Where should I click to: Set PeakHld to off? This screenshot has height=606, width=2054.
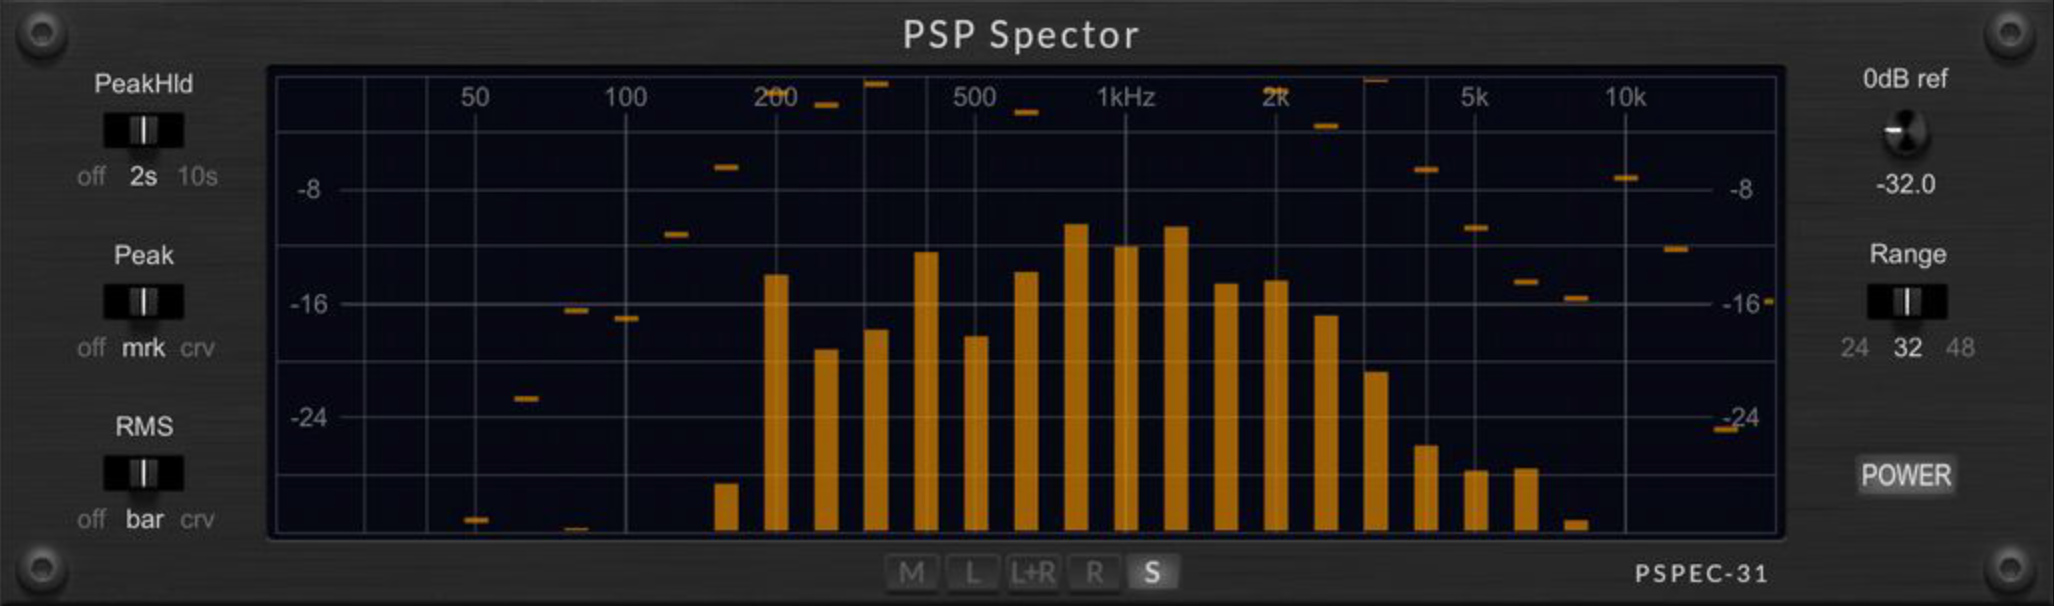91,176
